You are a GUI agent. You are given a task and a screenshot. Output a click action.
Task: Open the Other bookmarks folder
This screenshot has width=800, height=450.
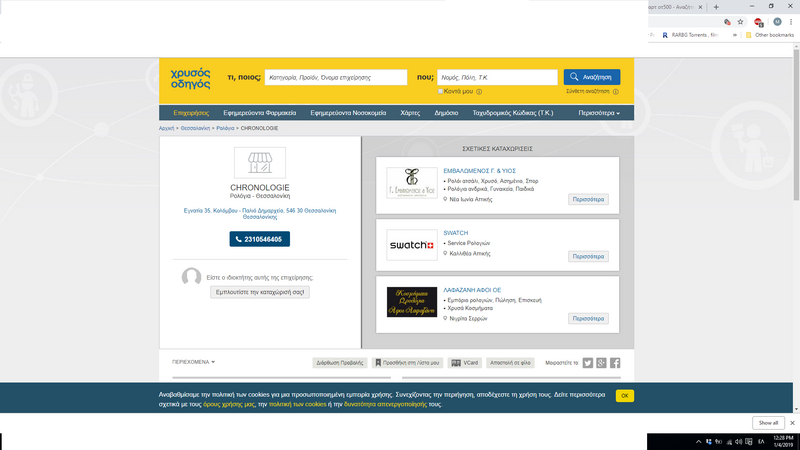pyautogui.click(x=770, y=35)
